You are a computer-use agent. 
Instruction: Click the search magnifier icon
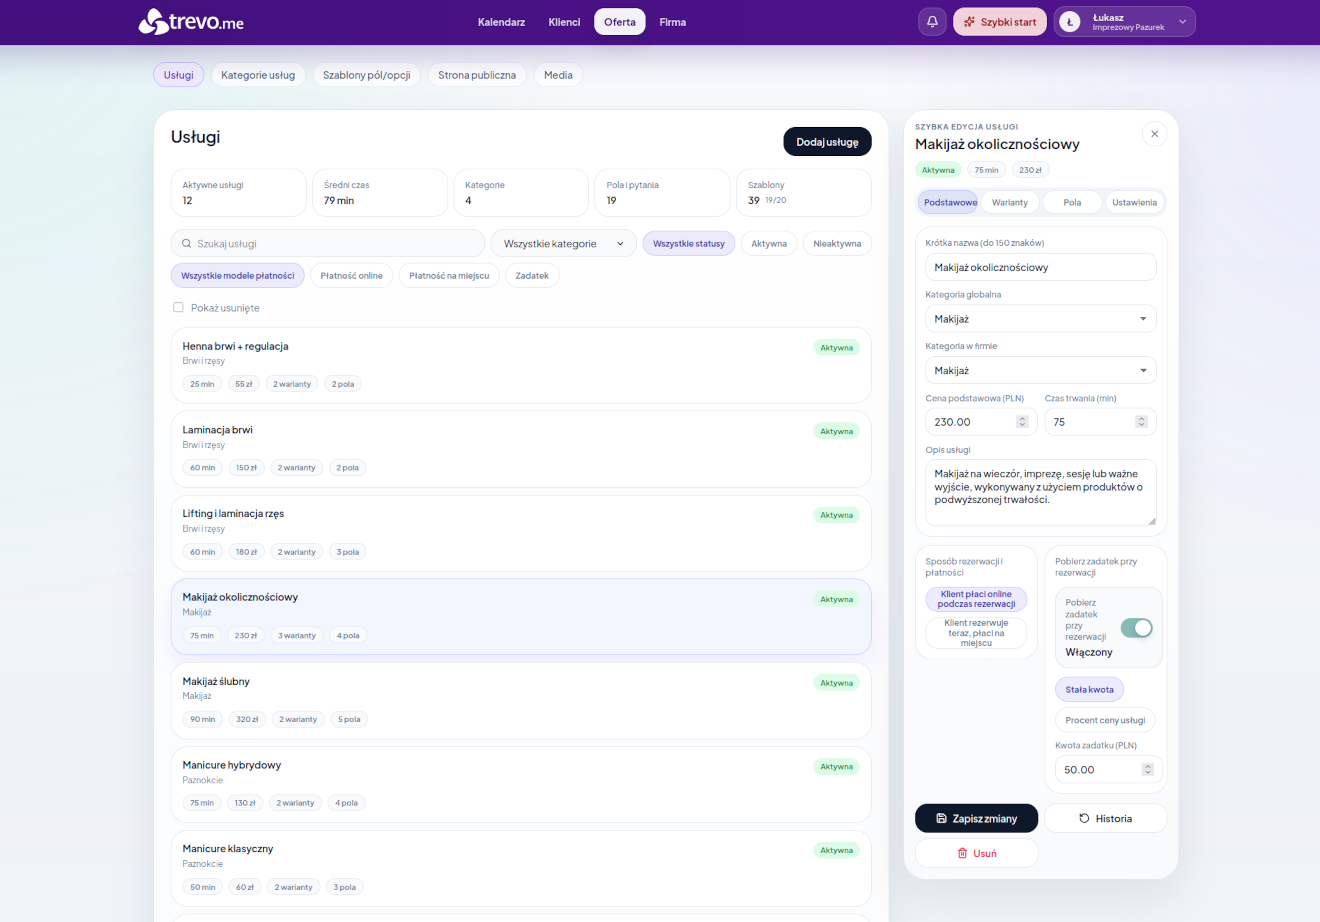click(x=186, y=244)
